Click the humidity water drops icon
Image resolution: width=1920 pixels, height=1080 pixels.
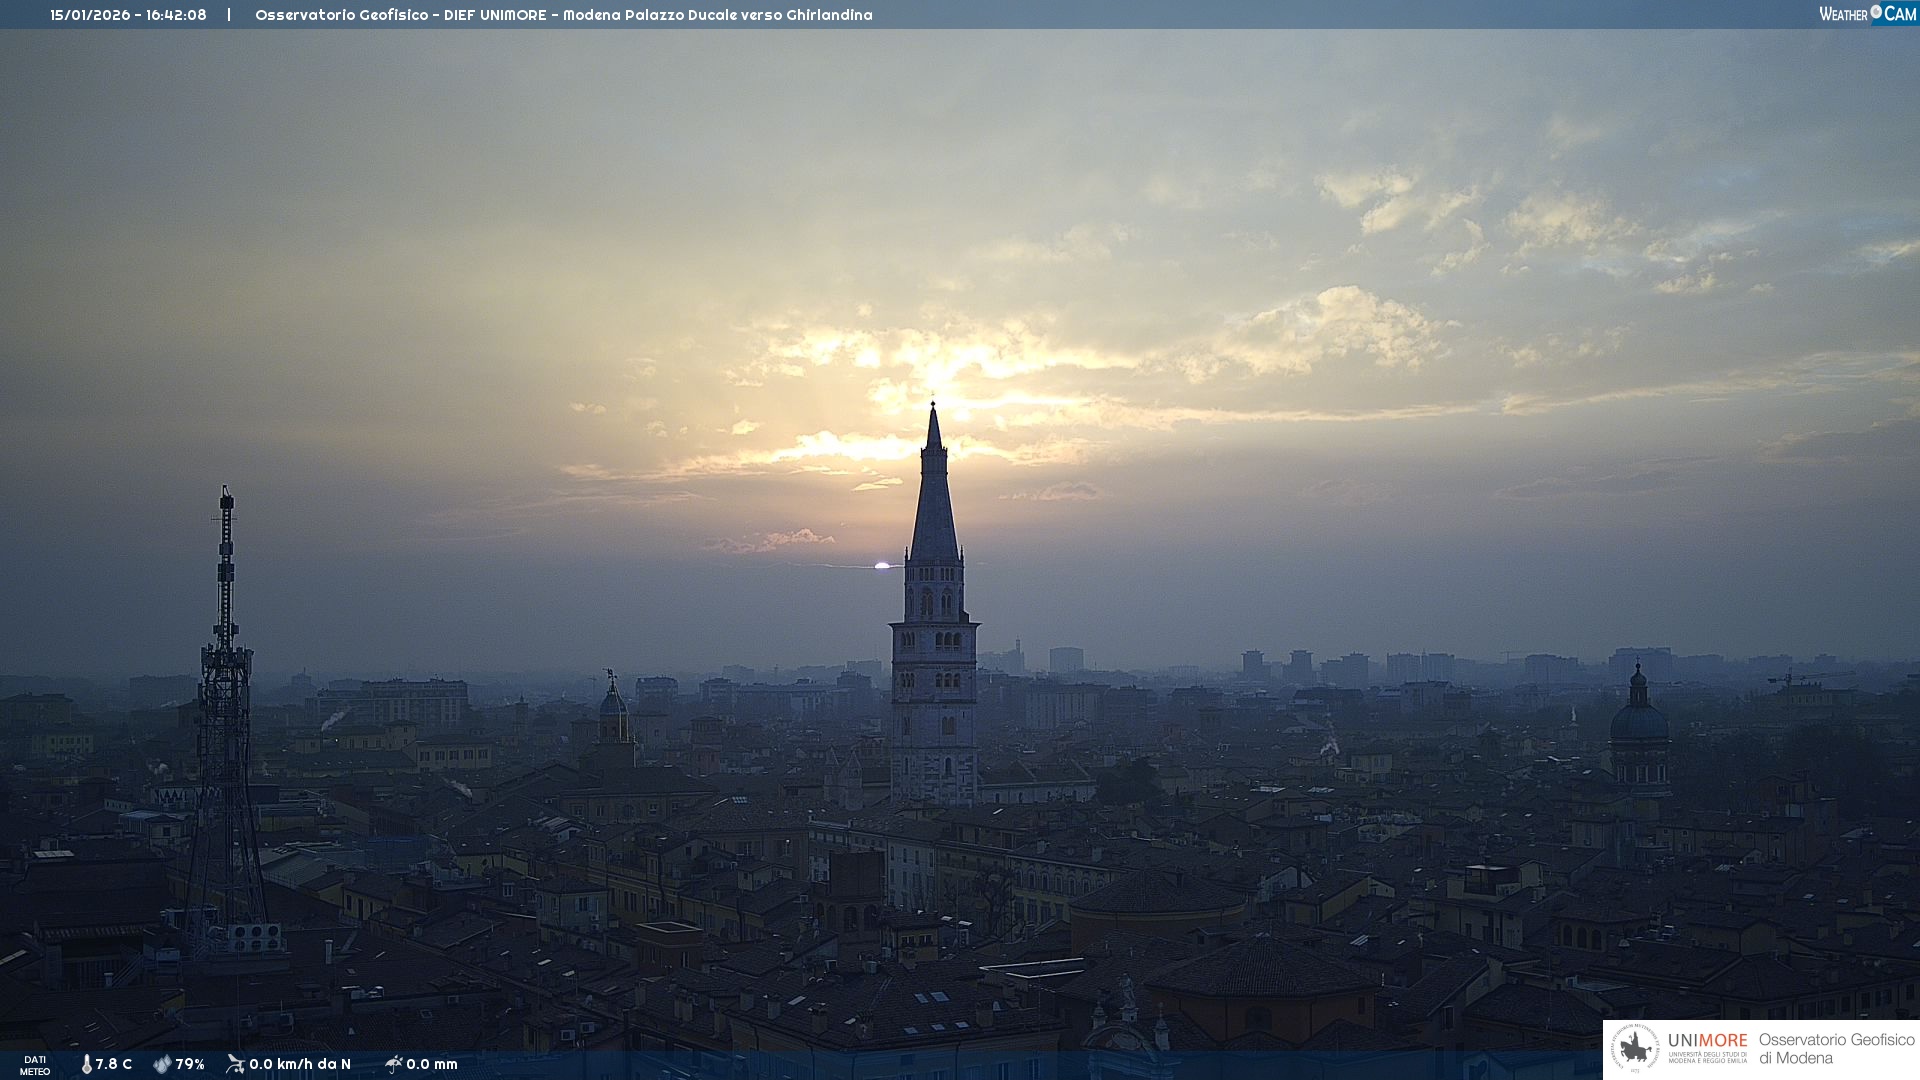[162, 1064]
